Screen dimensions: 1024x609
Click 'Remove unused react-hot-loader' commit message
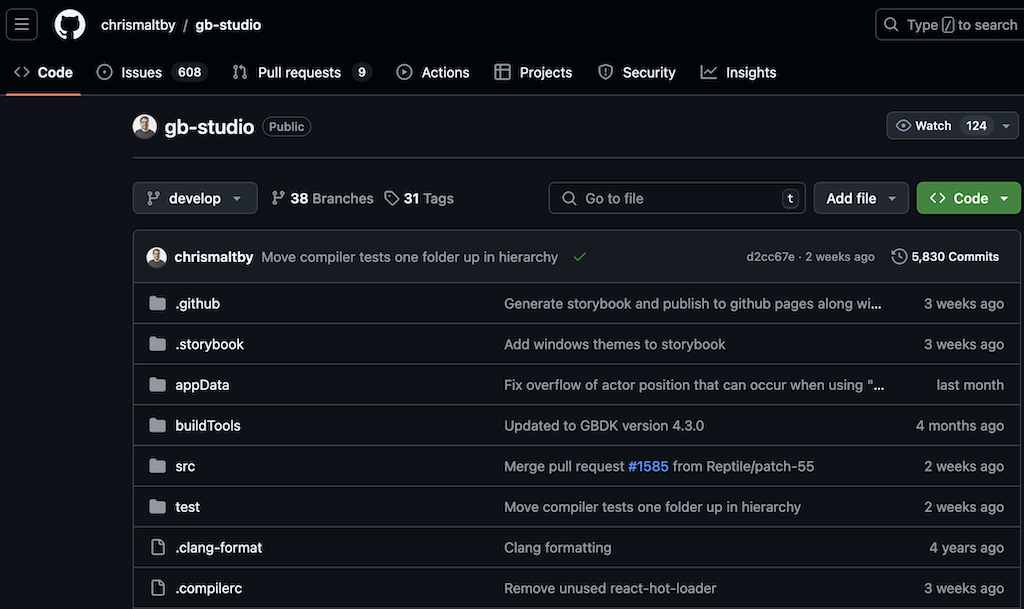[610, 588]
